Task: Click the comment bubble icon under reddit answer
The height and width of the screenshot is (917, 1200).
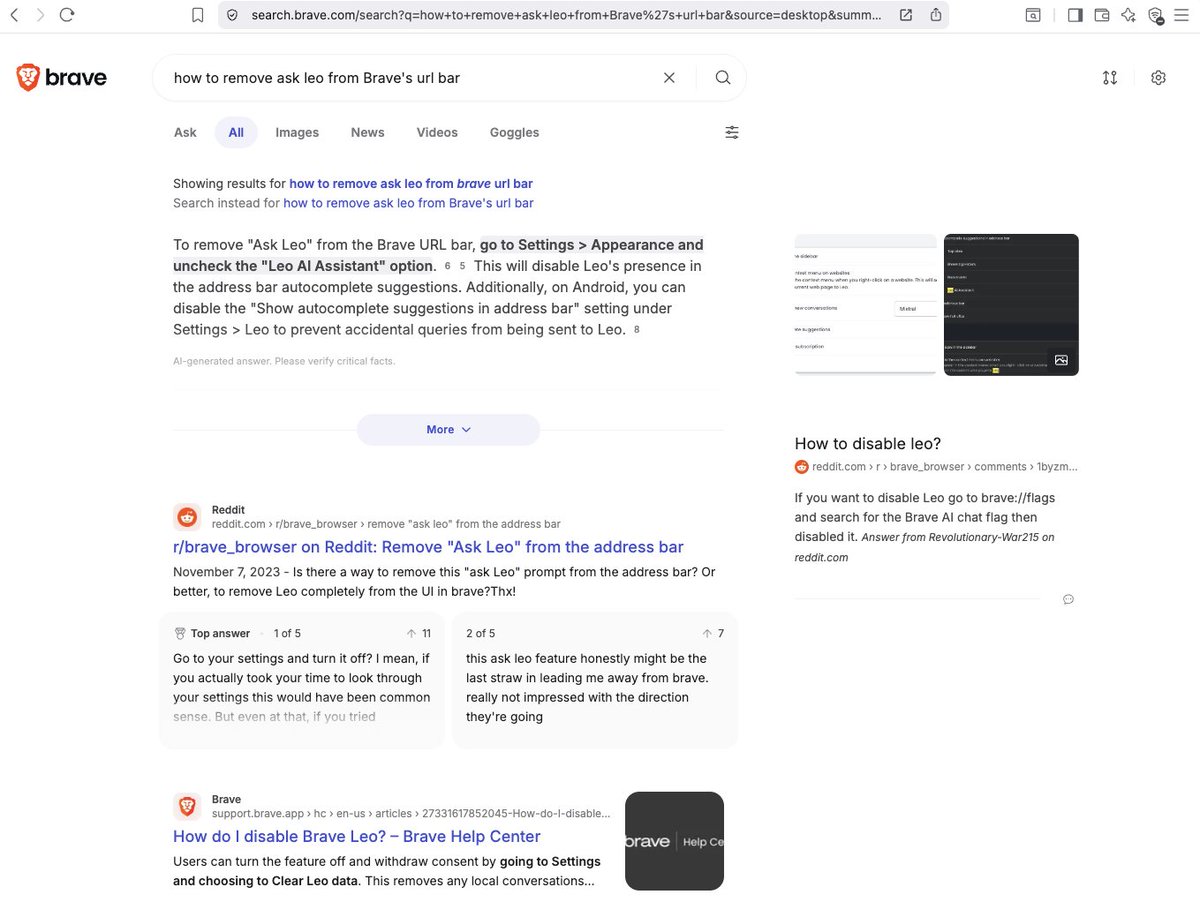Action: (1068, 600)
